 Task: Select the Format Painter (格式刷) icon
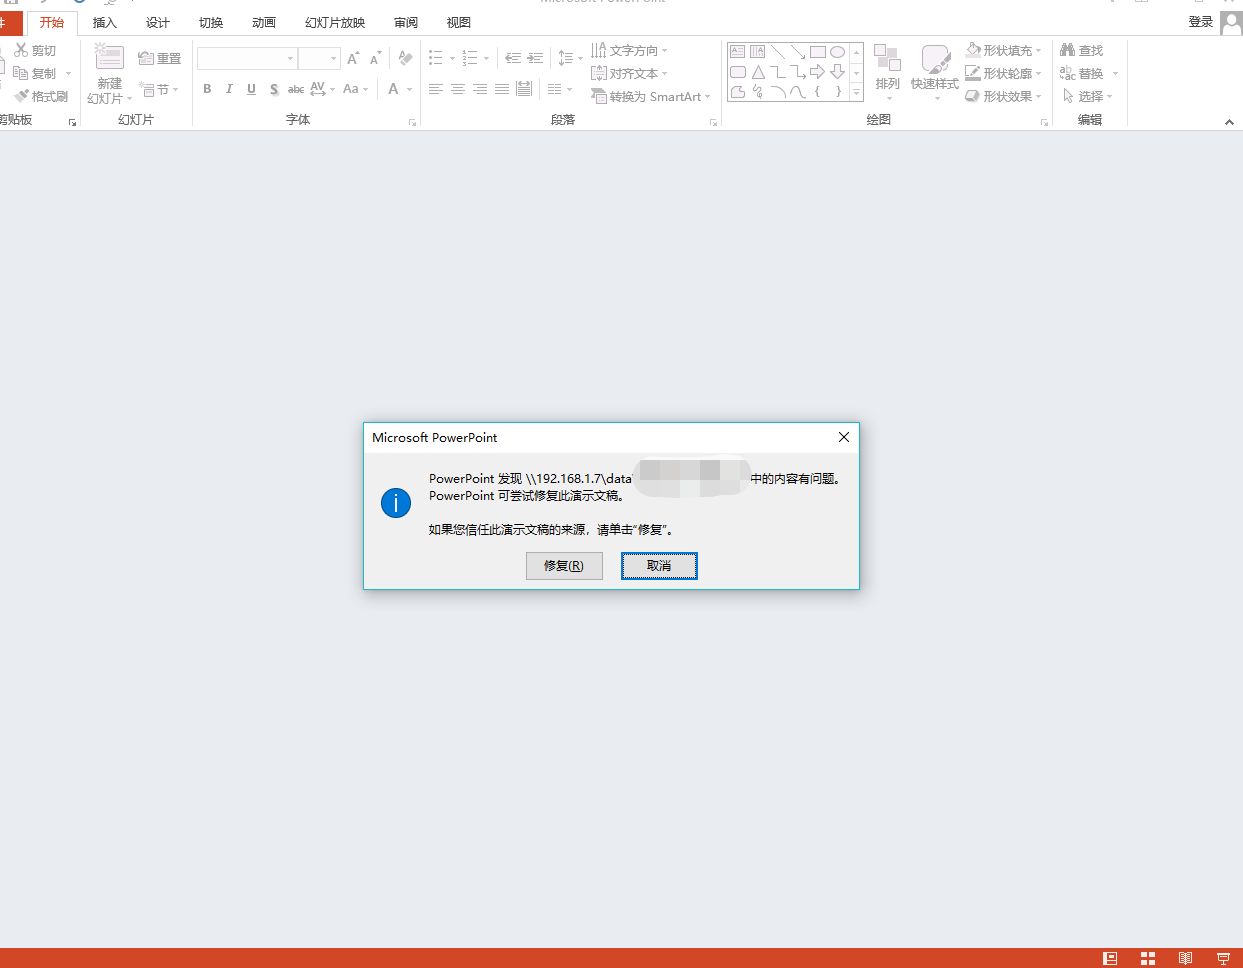(21, 96)
